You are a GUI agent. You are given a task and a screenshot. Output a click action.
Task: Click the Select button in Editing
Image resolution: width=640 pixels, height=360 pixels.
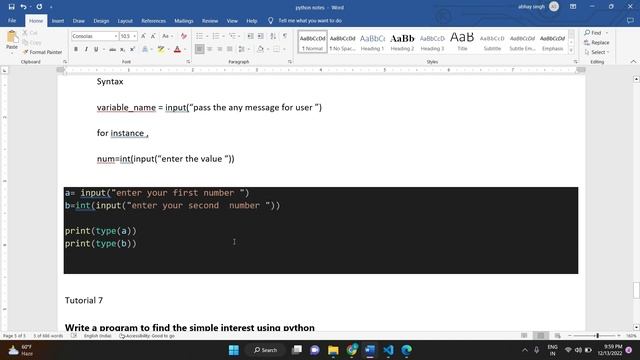tap(596, 52)
